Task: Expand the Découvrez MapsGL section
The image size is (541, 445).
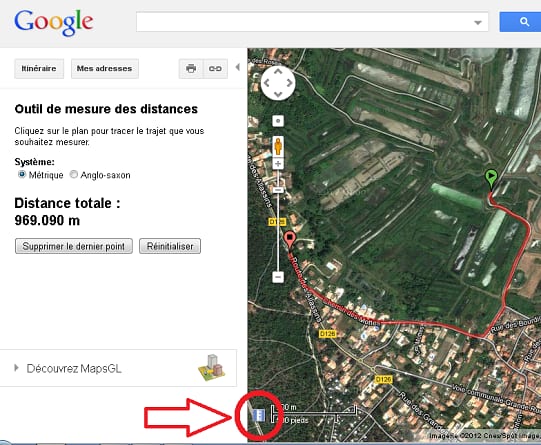Action: pyautogui.click(x=16, y=368)
